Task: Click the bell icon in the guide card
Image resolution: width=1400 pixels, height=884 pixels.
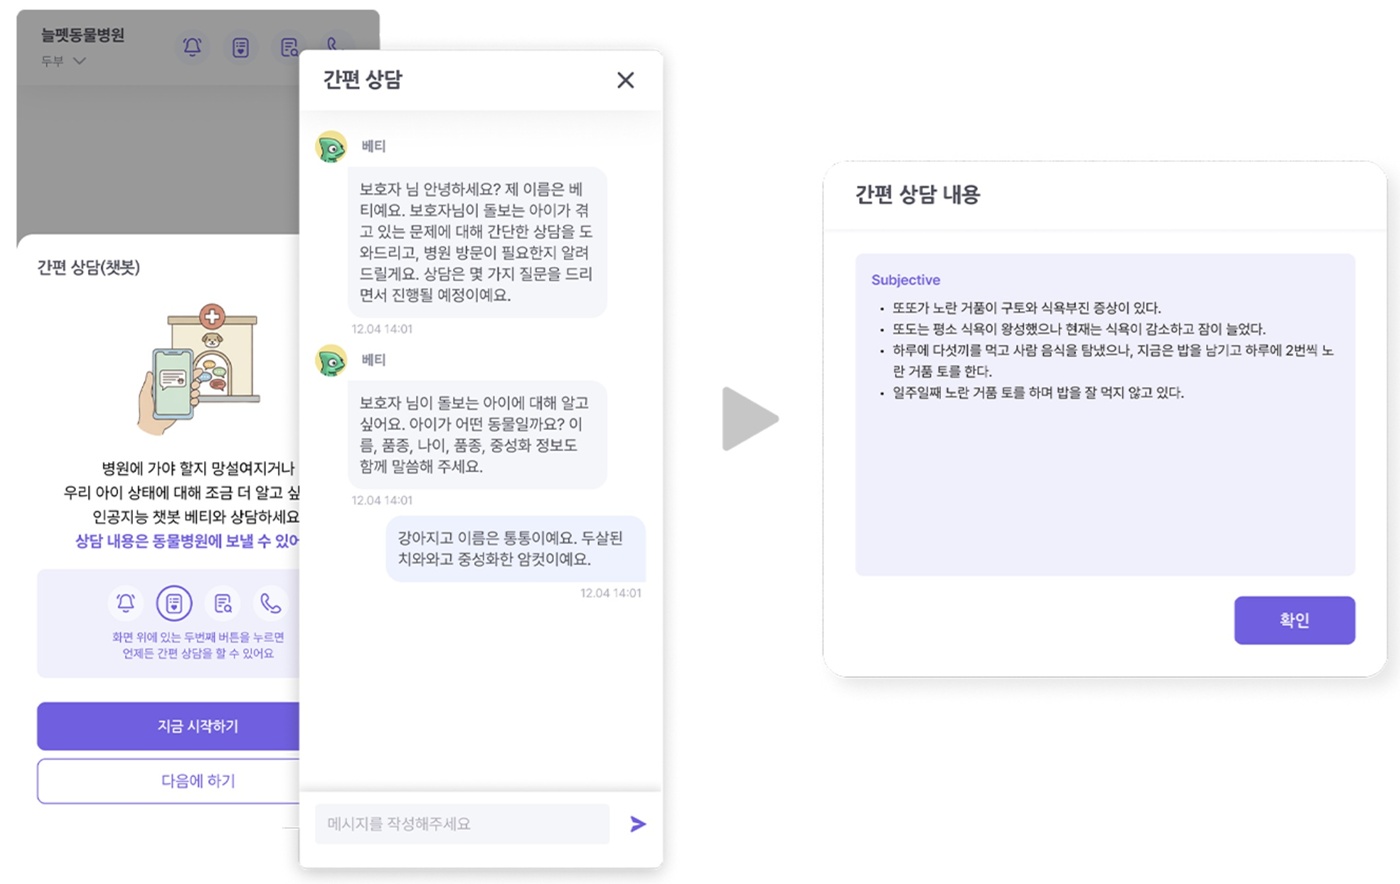Action: (126, 603)
